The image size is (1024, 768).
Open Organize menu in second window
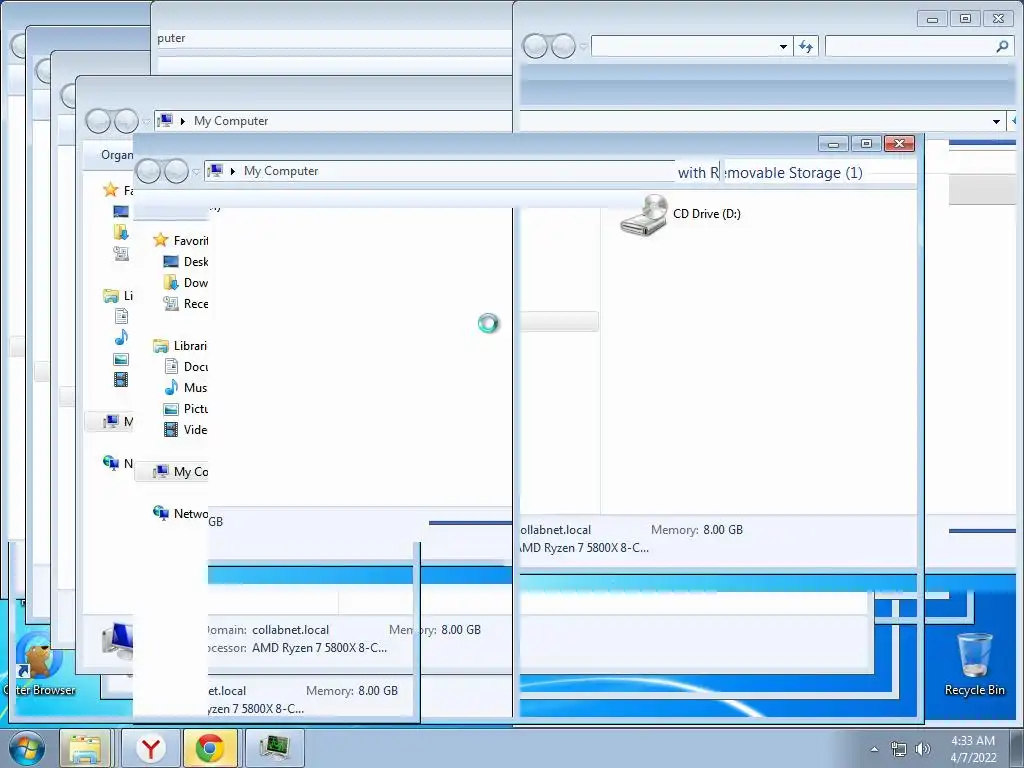pyautogui.click(x=116, y=155)
